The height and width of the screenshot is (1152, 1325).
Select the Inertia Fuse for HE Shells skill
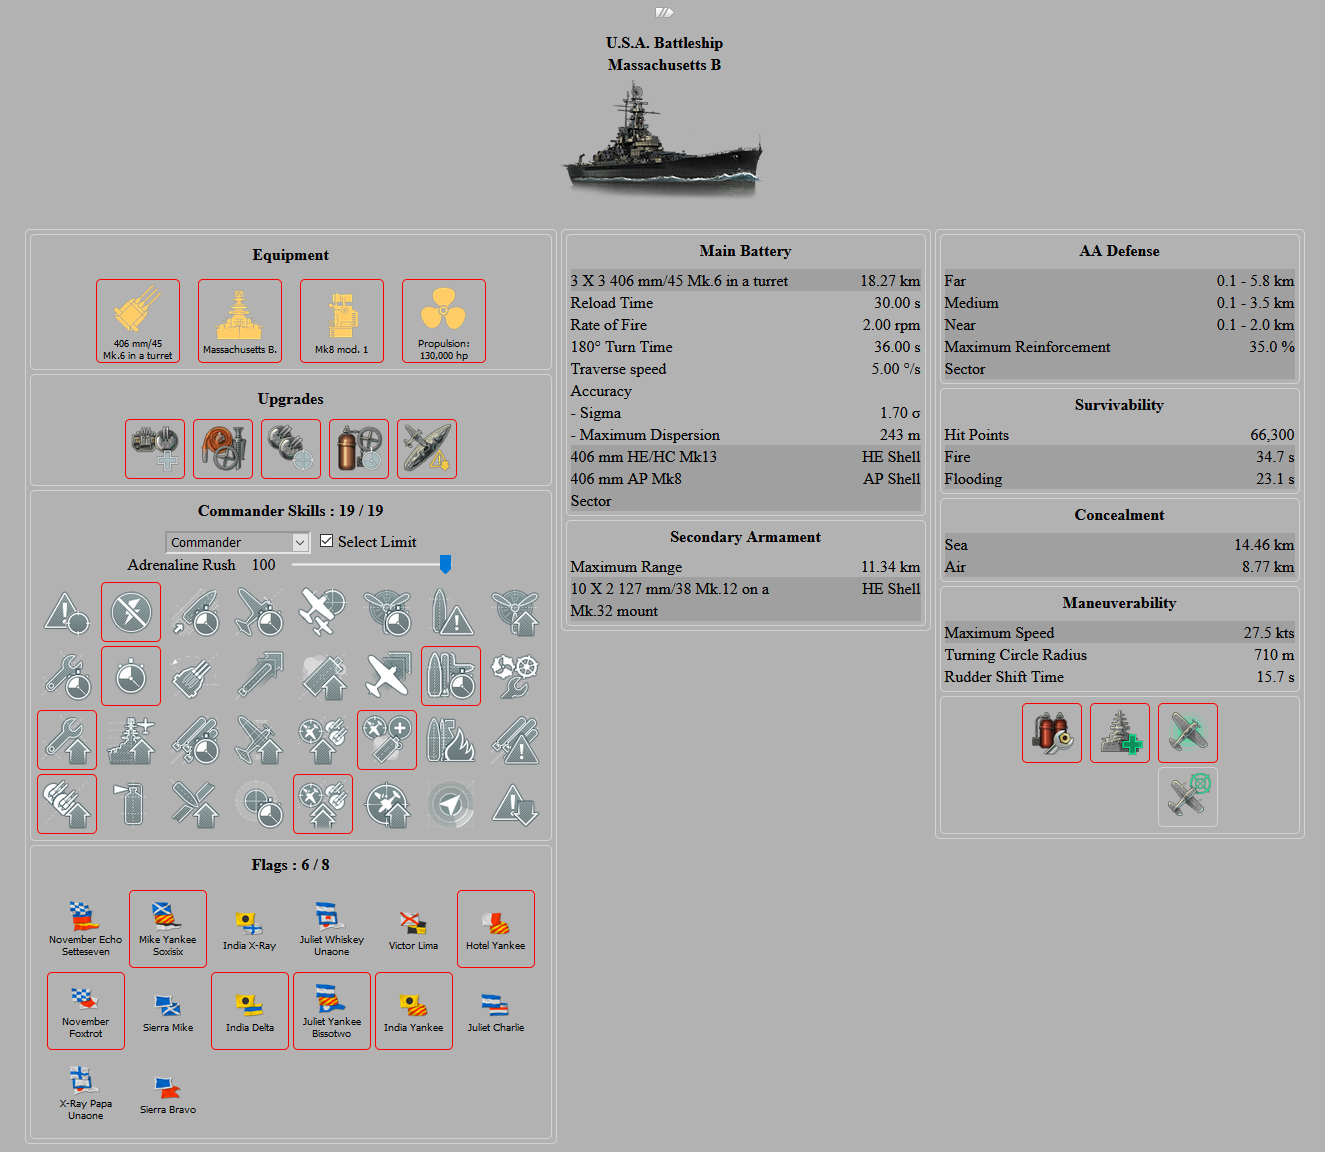coord(195,804)
